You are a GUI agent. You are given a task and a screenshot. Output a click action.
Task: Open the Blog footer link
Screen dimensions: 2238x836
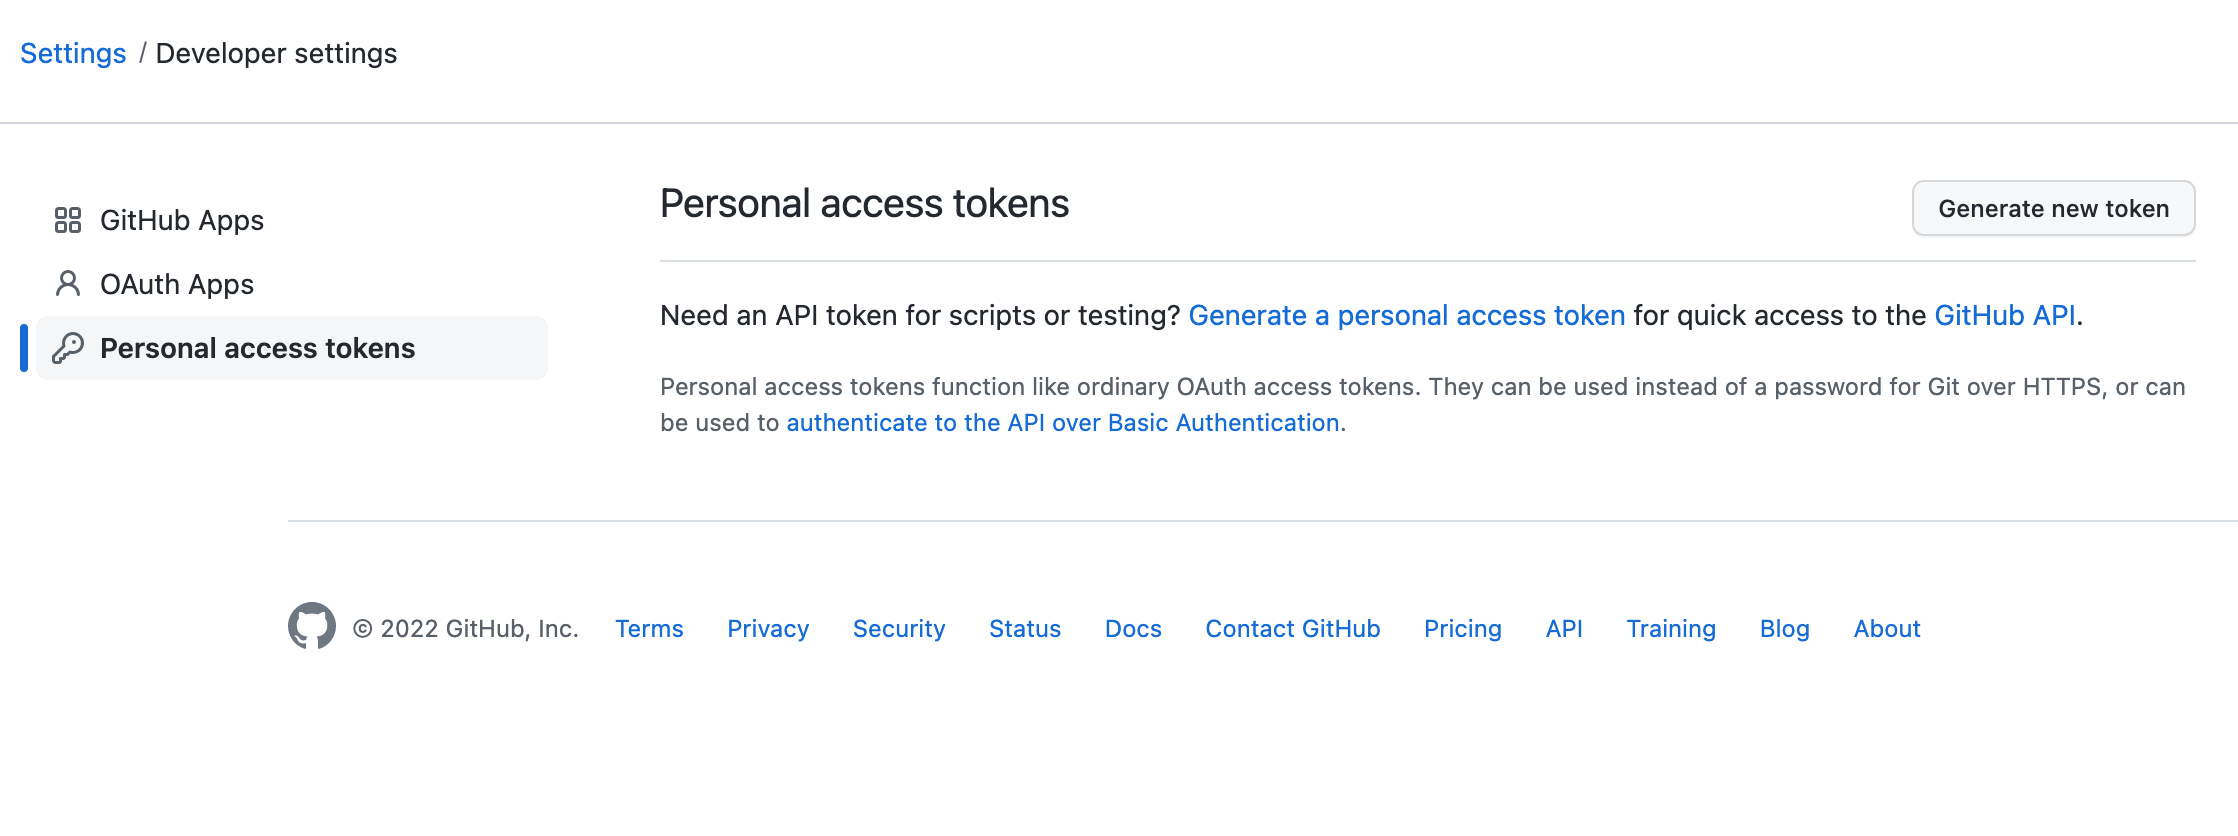pyautogui.click(x=1785, y=629)
